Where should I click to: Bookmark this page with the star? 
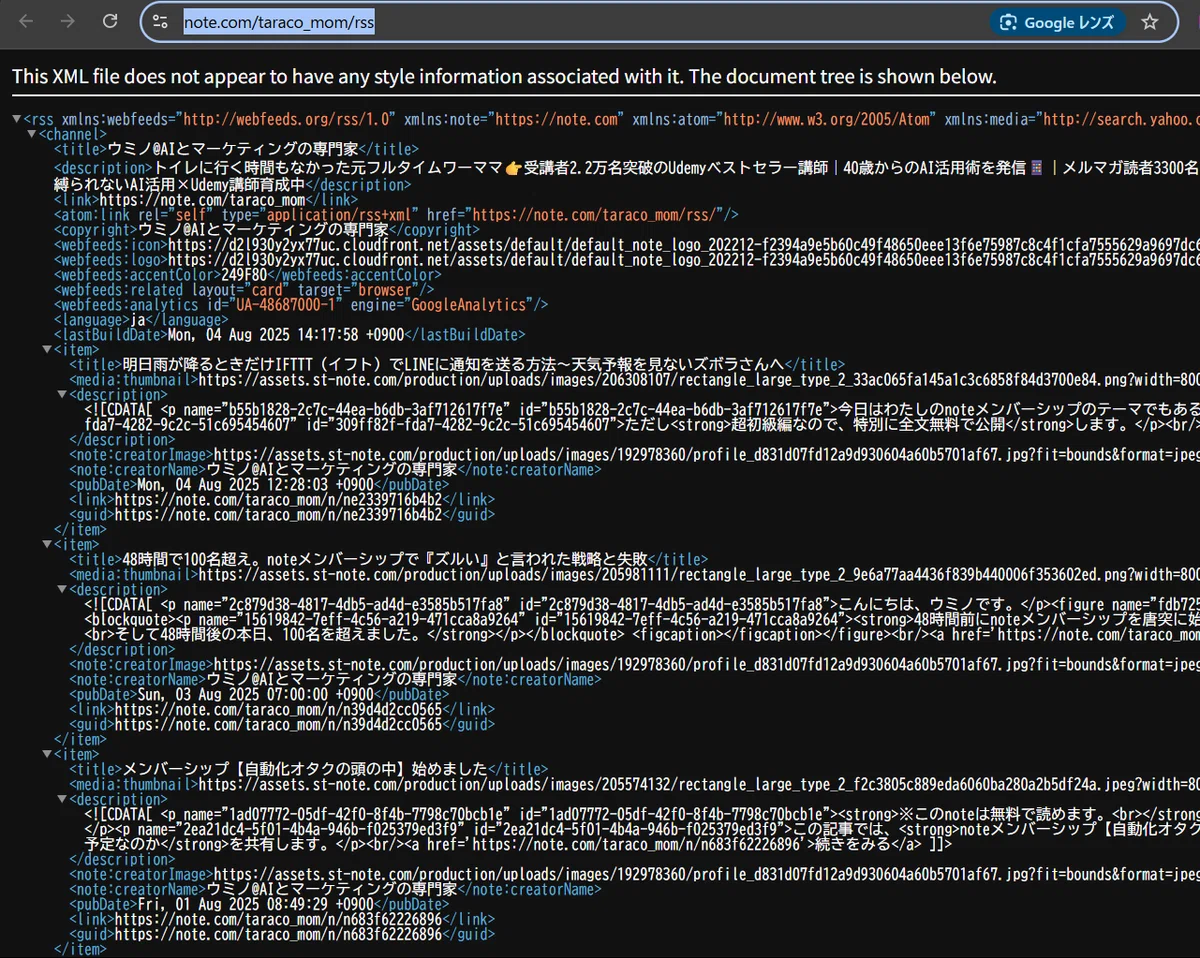[1150, 22]
